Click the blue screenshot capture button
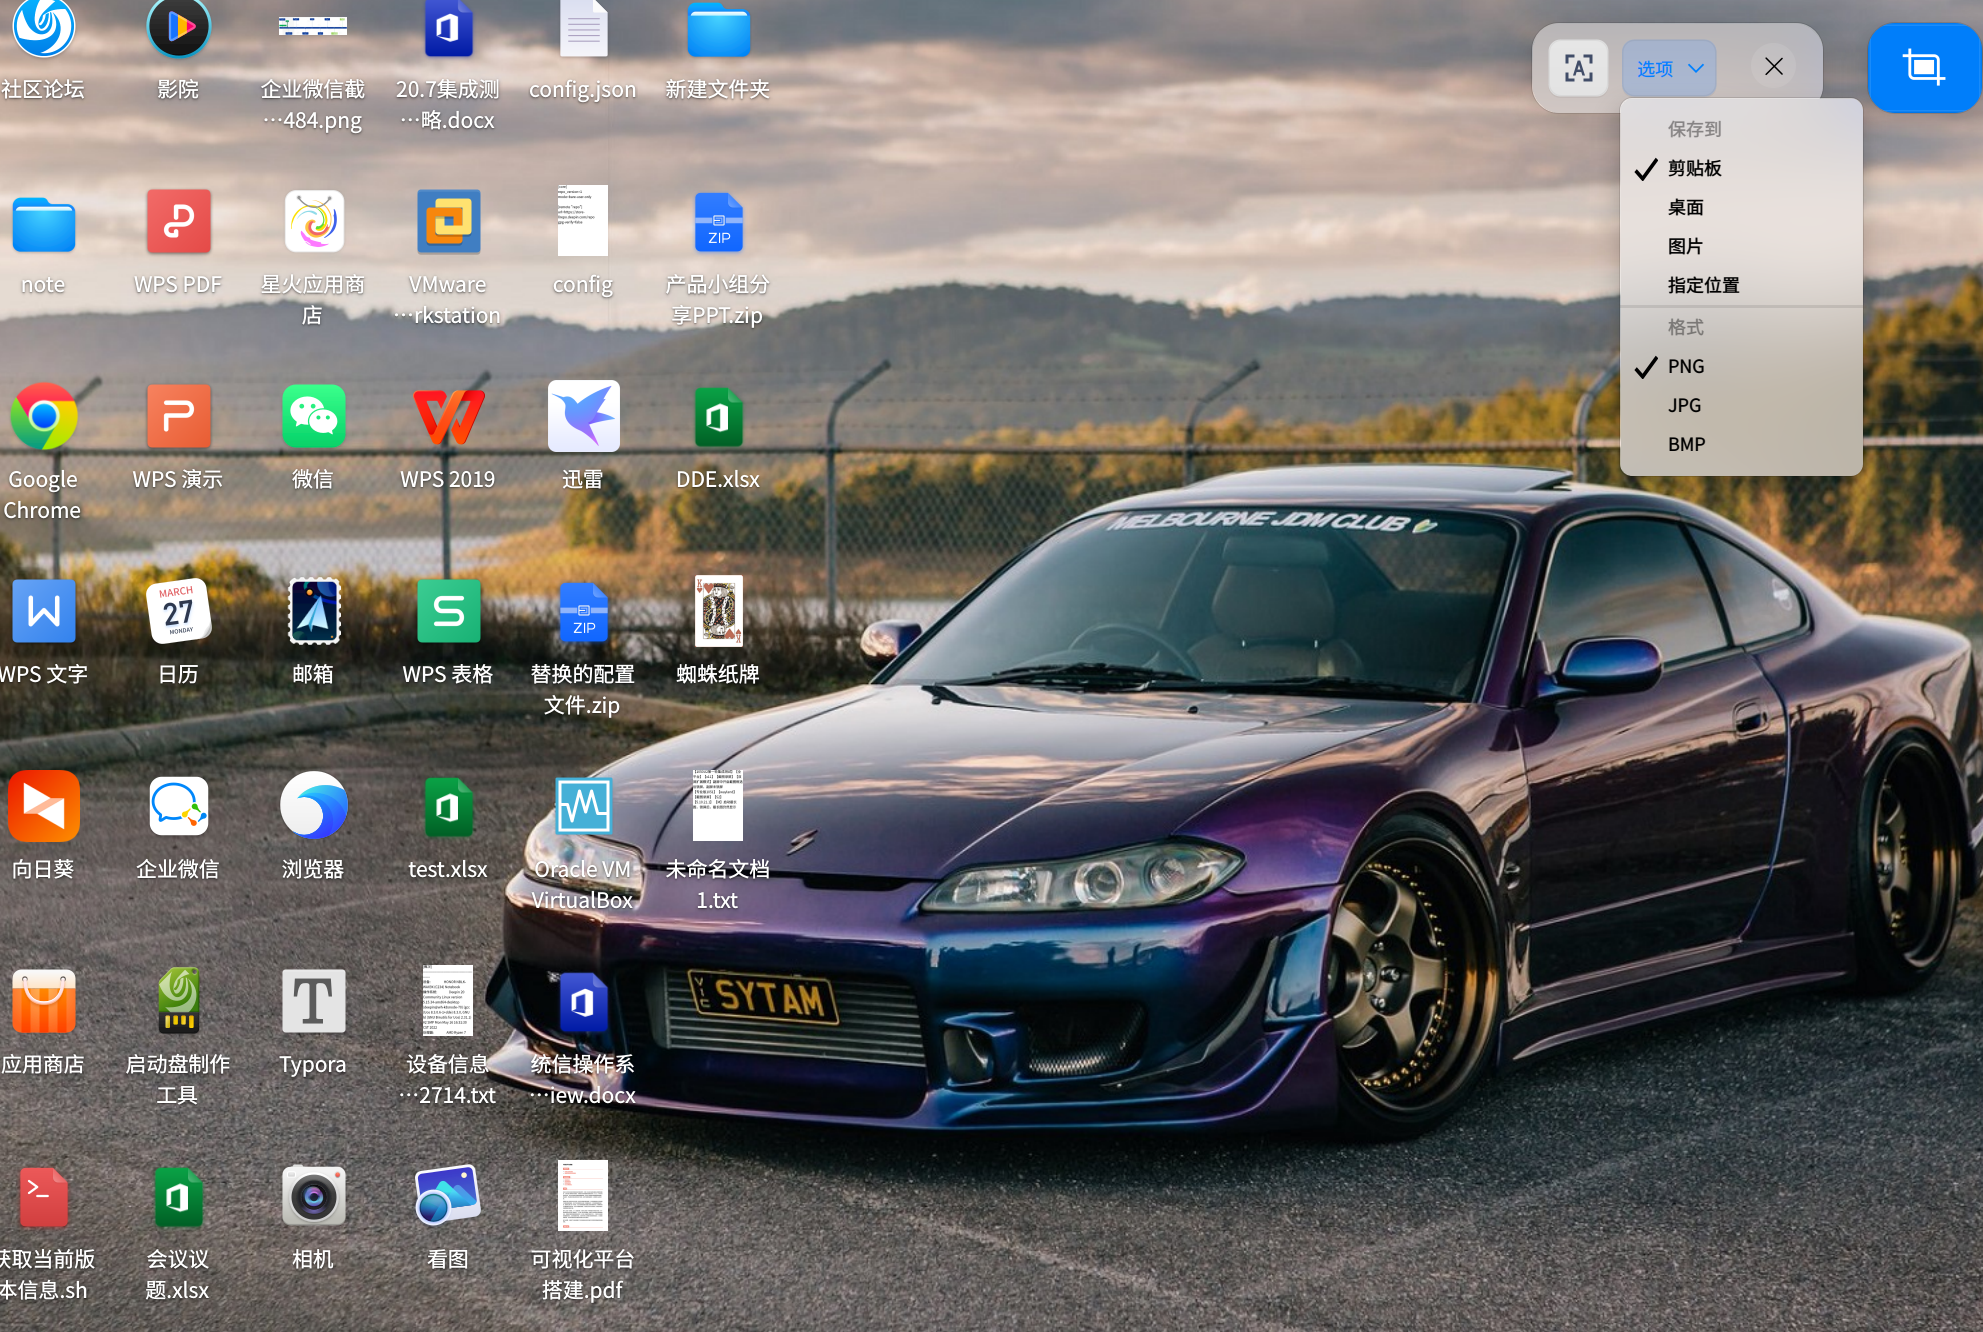Viewport: 1983px width, 1332px height. click(1923, 68)
